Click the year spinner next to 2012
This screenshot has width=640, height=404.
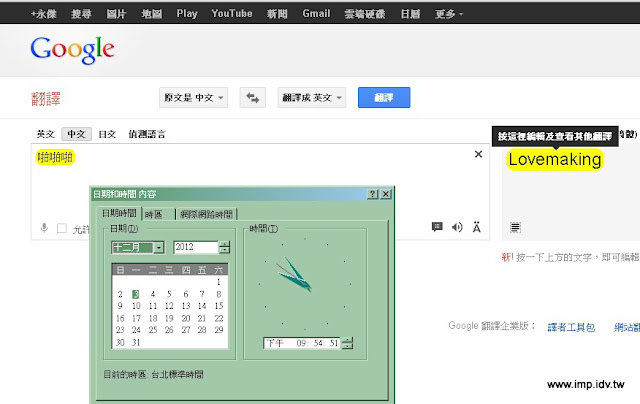click(x=224, y=247)
